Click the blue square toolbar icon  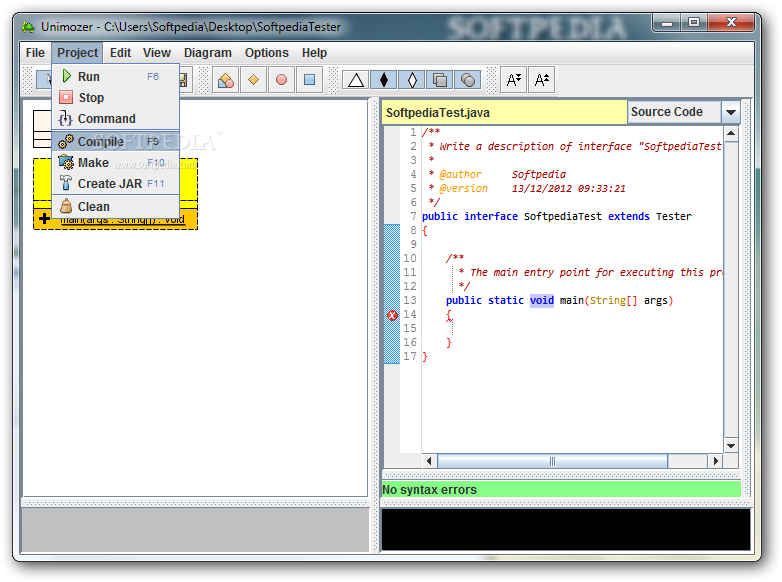309,80
